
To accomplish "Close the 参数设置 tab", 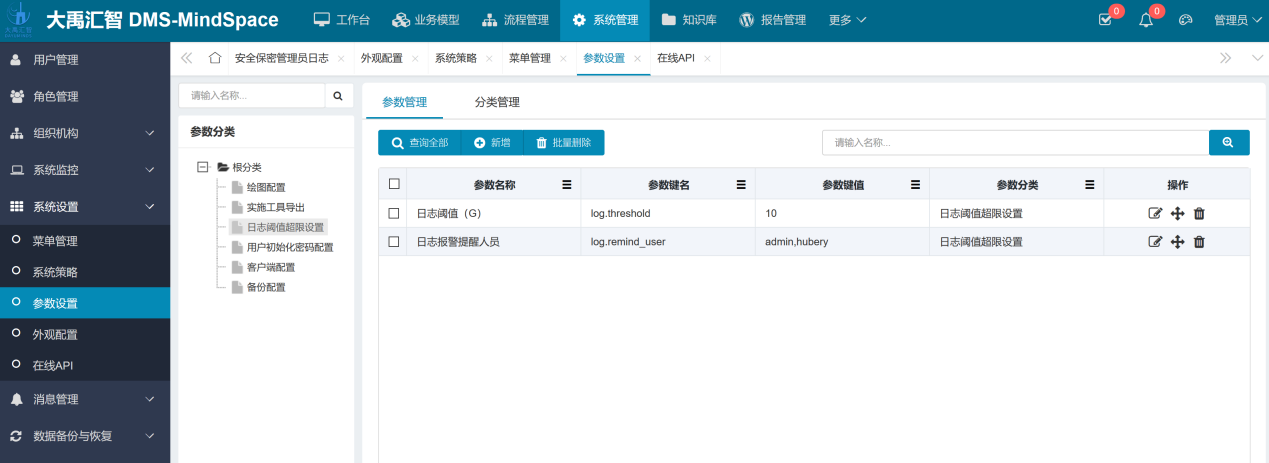I will (637, 59).
